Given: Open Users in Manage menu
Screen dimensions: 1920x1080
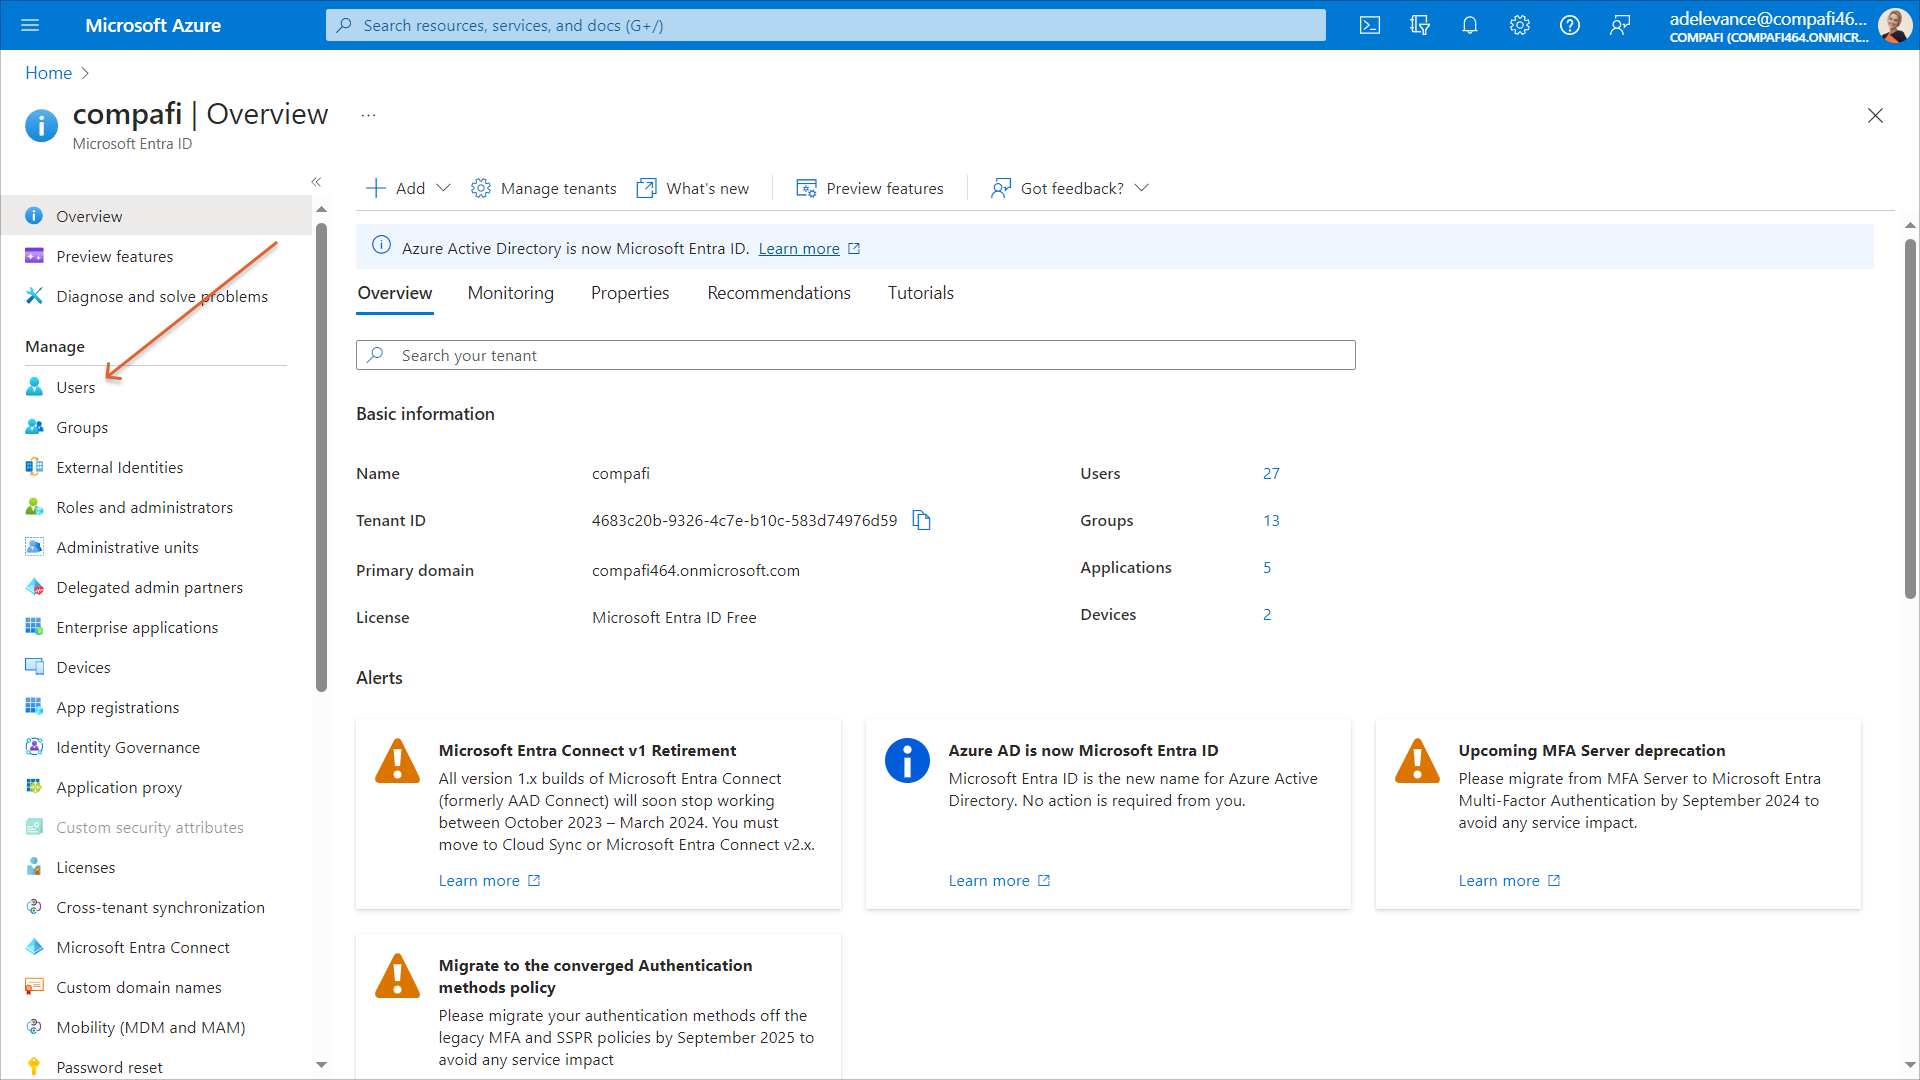Looking at the screenshot, I should [75, 387].
